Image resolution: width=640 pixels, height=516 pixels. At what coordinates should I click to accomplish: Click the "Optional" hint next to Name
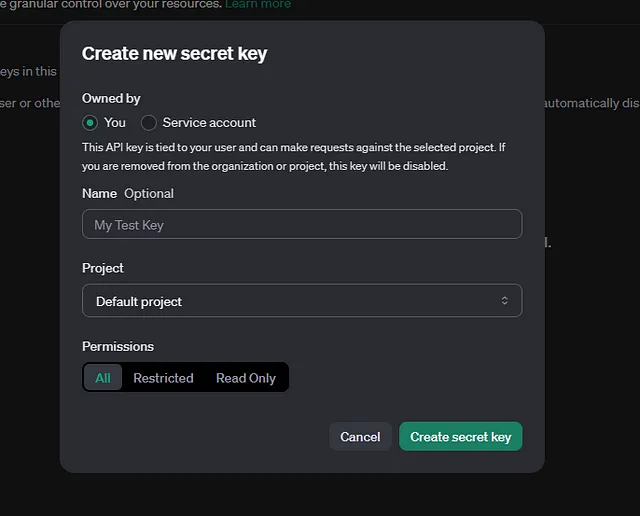[x=149, y=194]
